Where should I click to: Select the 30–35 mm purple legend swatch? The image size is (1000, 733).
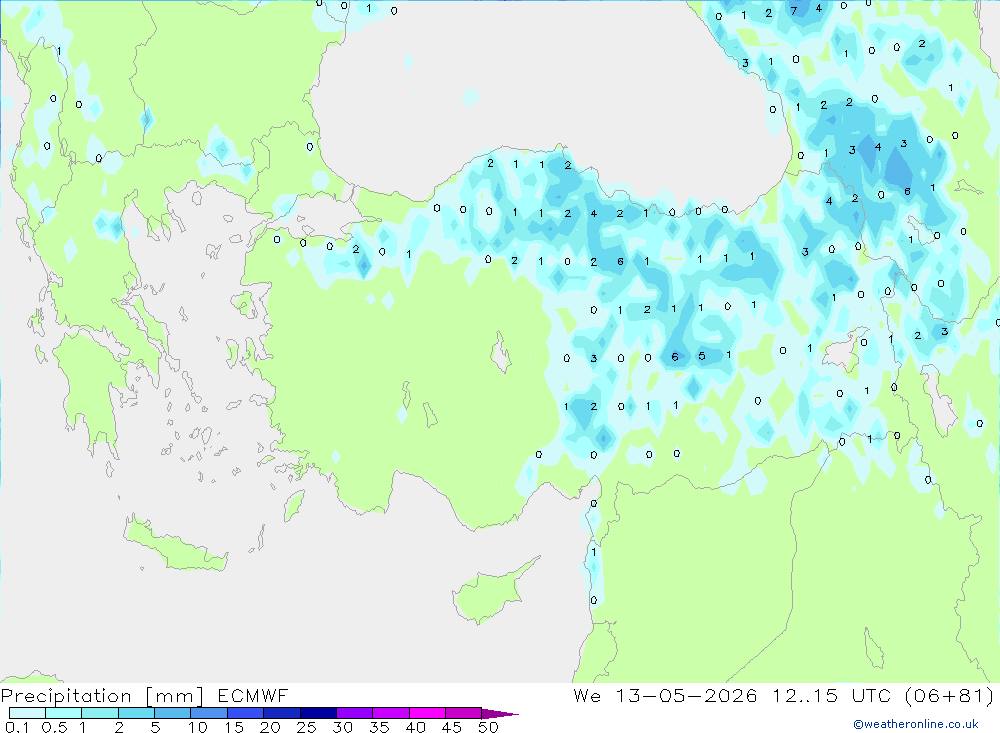coord(354,713)
